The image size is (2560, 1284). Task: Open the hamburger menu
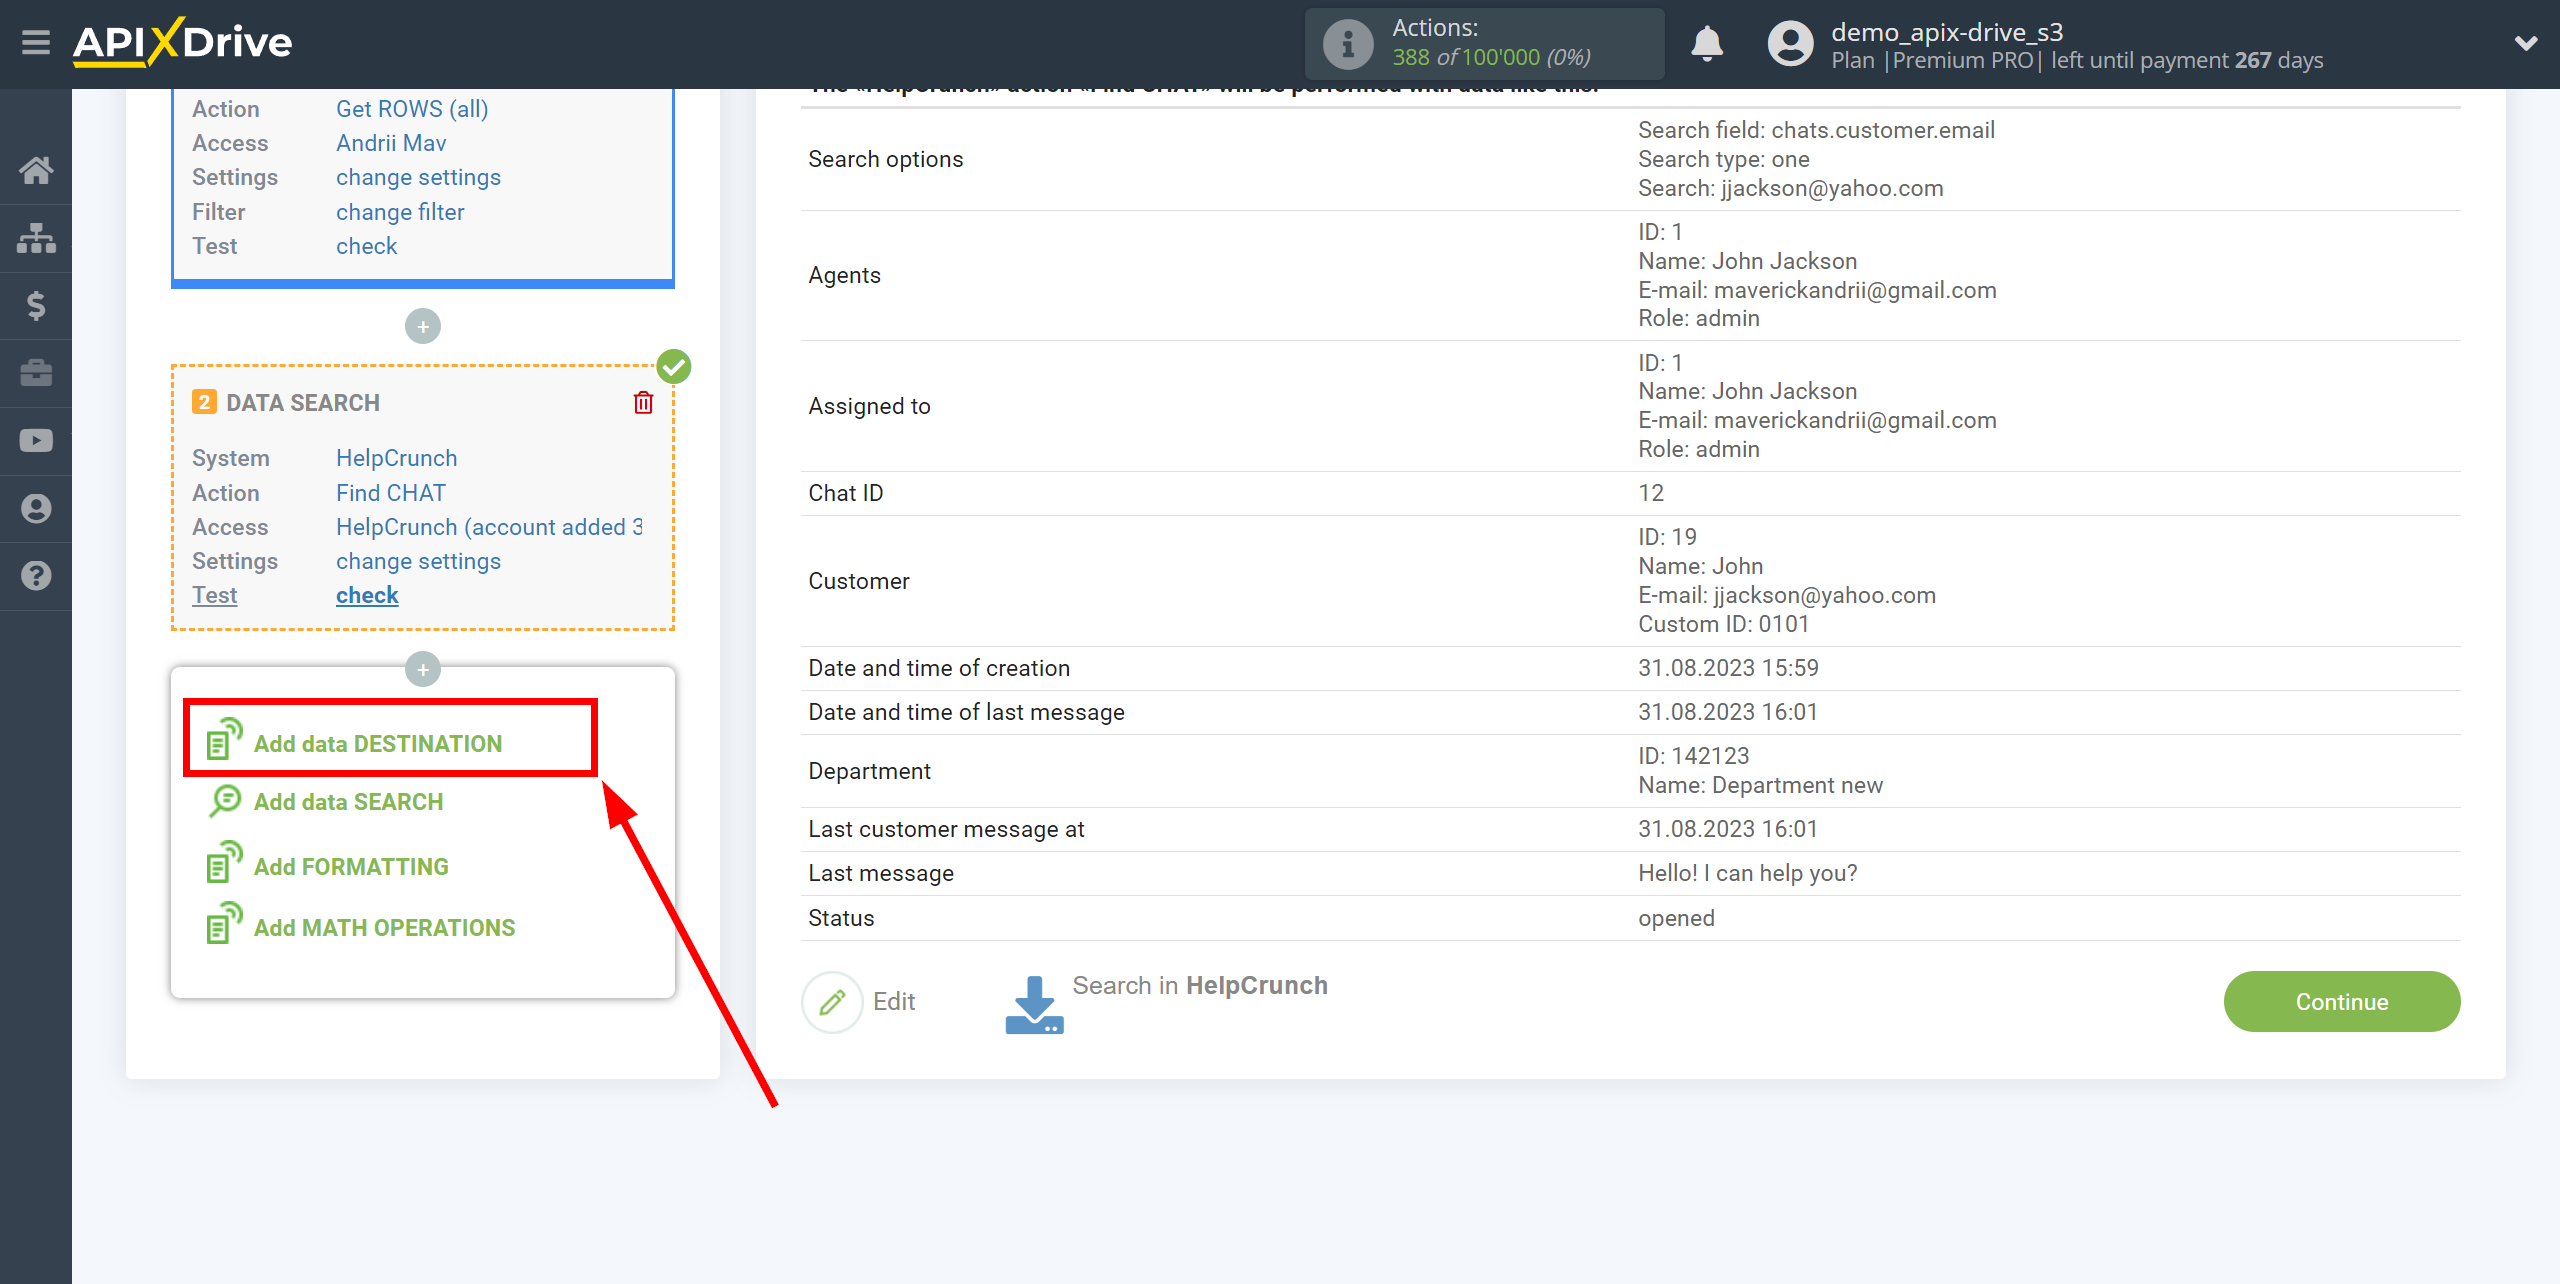point(36,43)
